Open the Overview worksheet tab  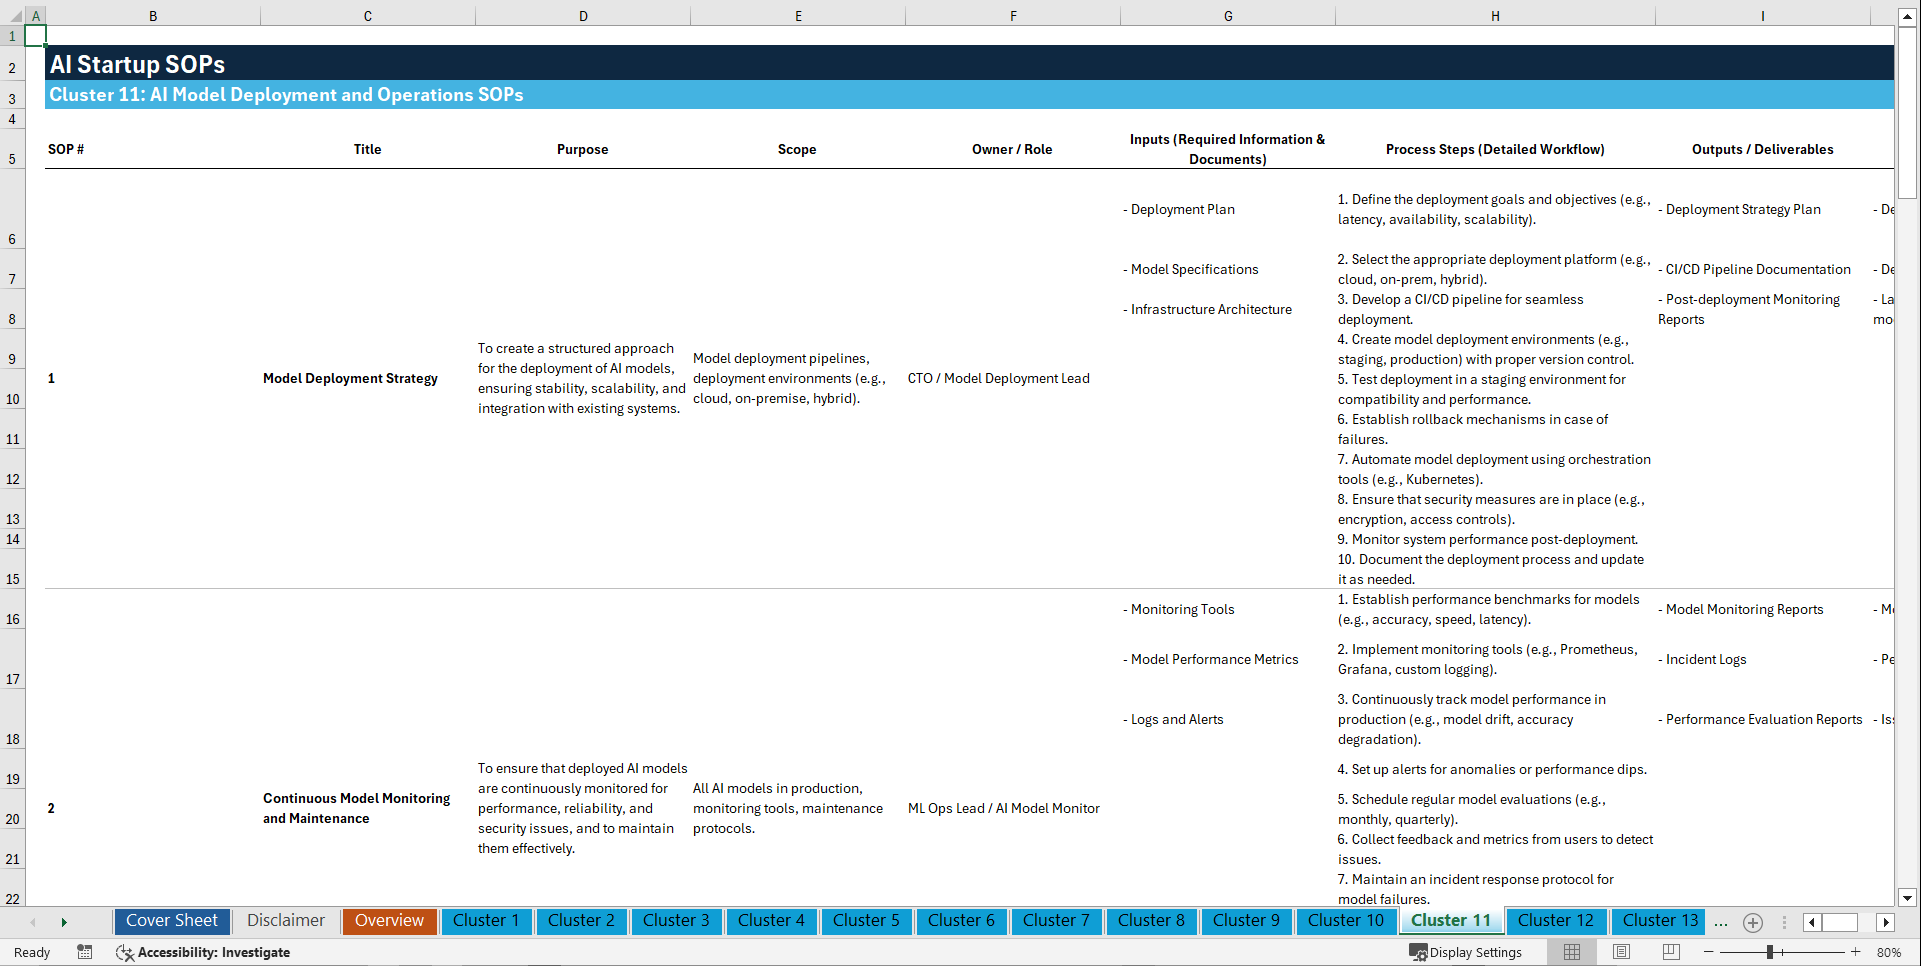(x=389, y=921)
